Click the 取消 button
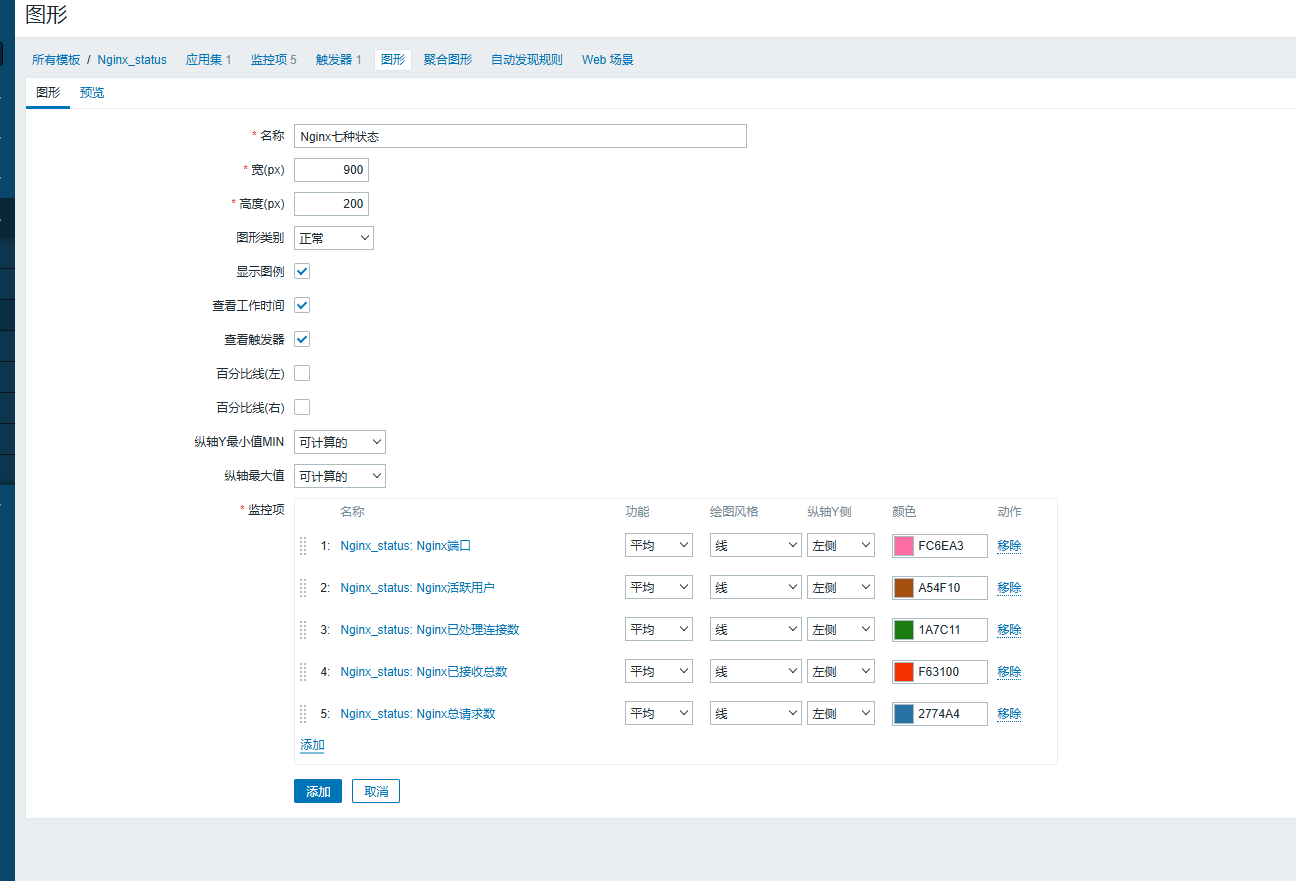The height and width of the screenshot is (881, 1296). pyautogui.click(x=376, y=791)
